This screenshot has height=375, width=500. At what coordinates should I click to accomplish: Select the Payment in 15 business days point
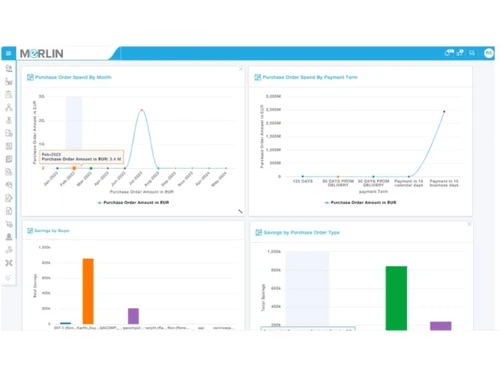pos(444,112)
